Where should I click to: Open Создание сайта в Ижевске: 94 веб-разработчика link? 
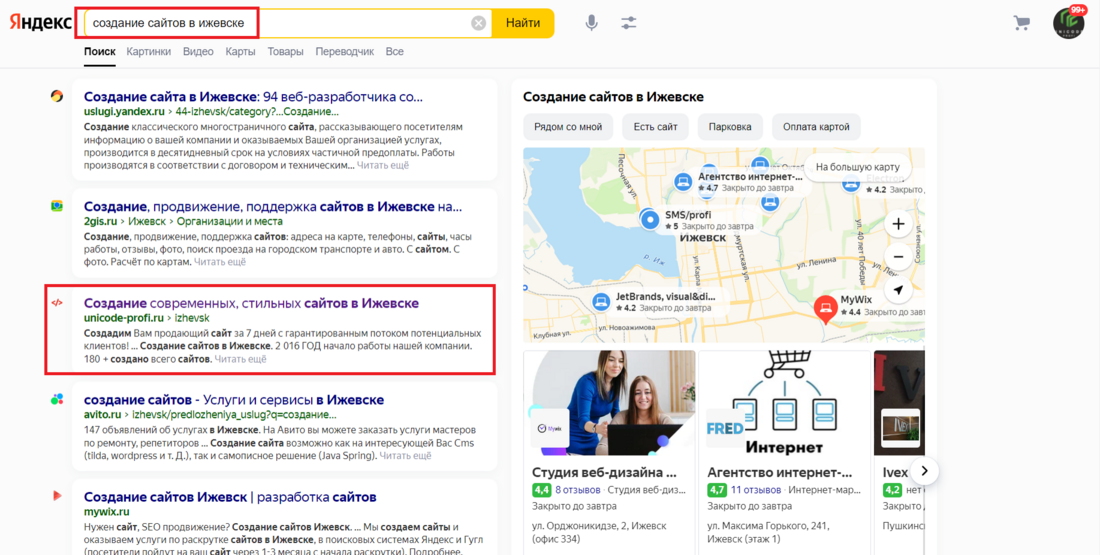[x=253, y=97]
